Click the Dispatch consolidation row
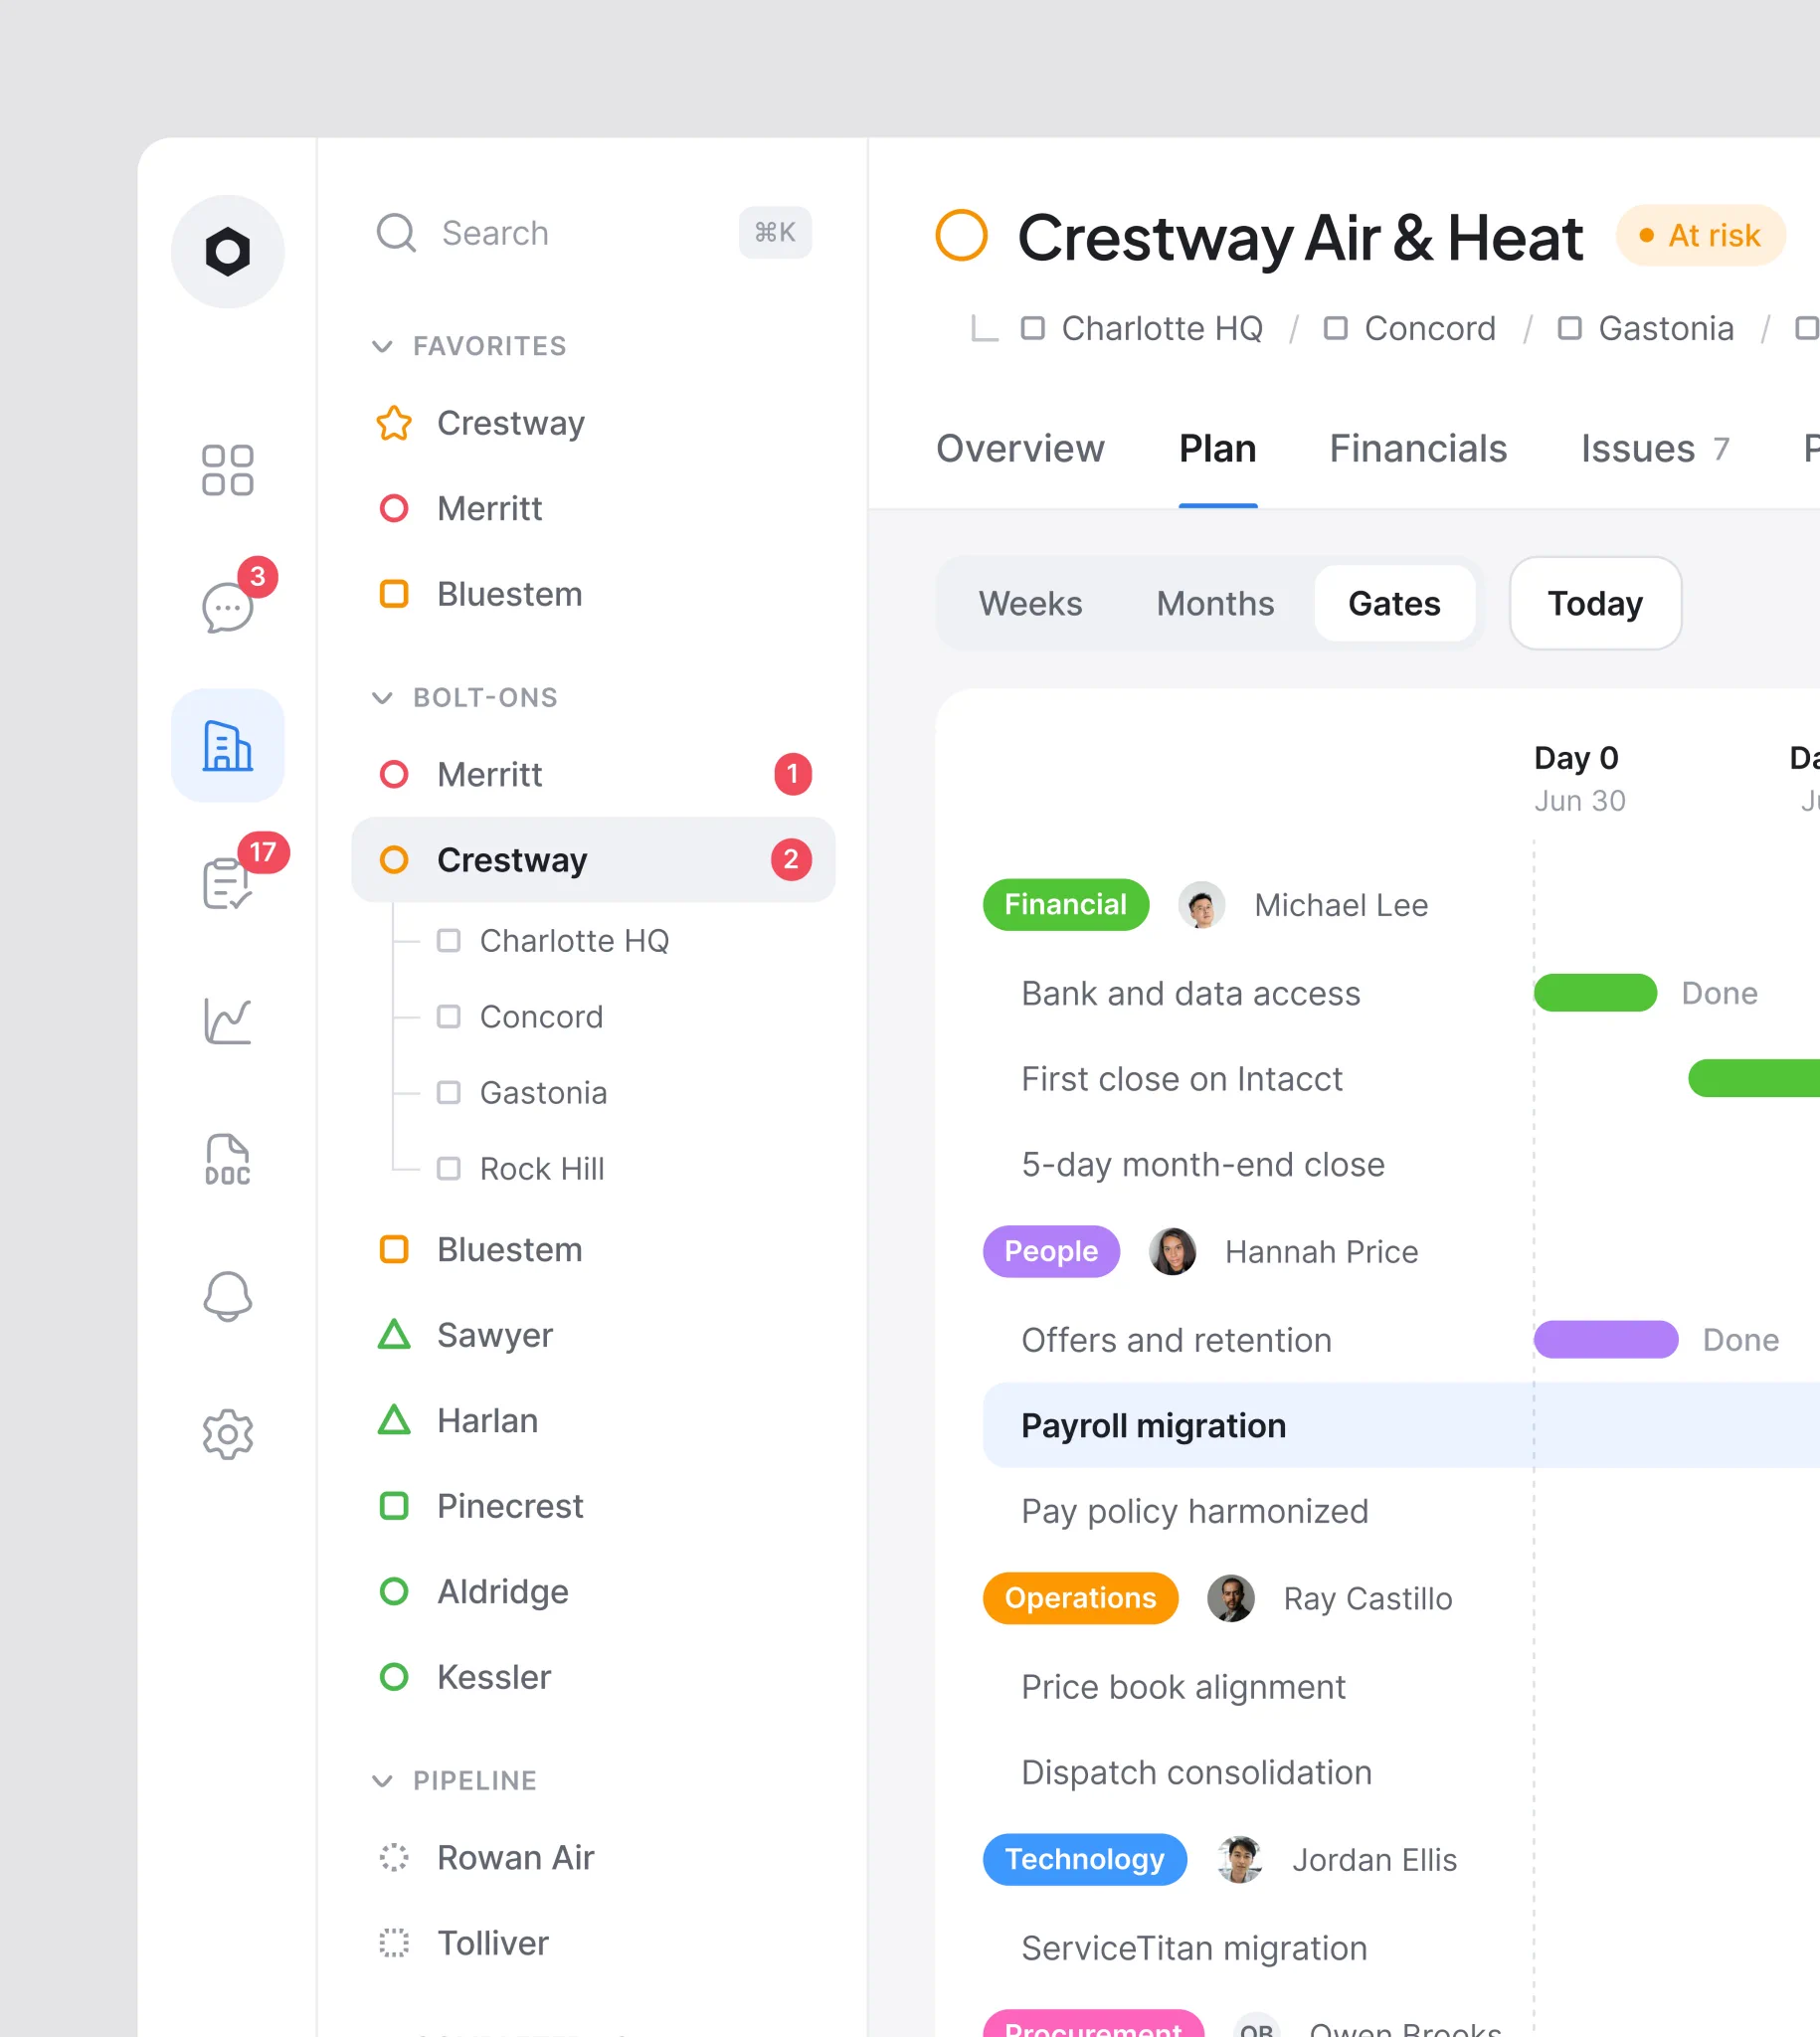 click(x=1401, y=1772)
